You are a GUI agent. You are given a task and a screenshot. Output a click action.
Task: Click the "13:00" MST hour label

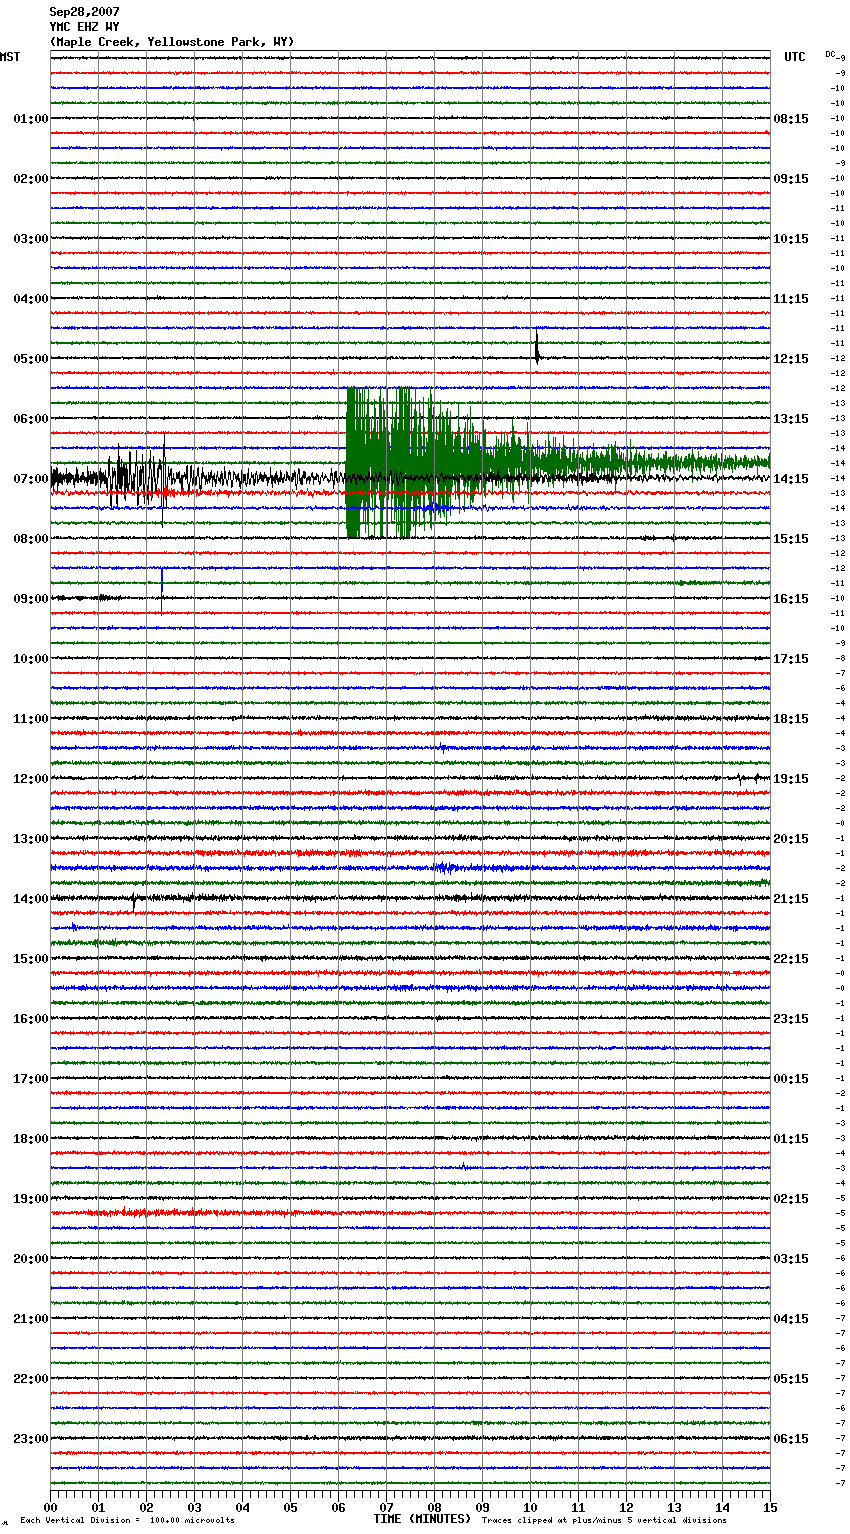click(31, 839)
